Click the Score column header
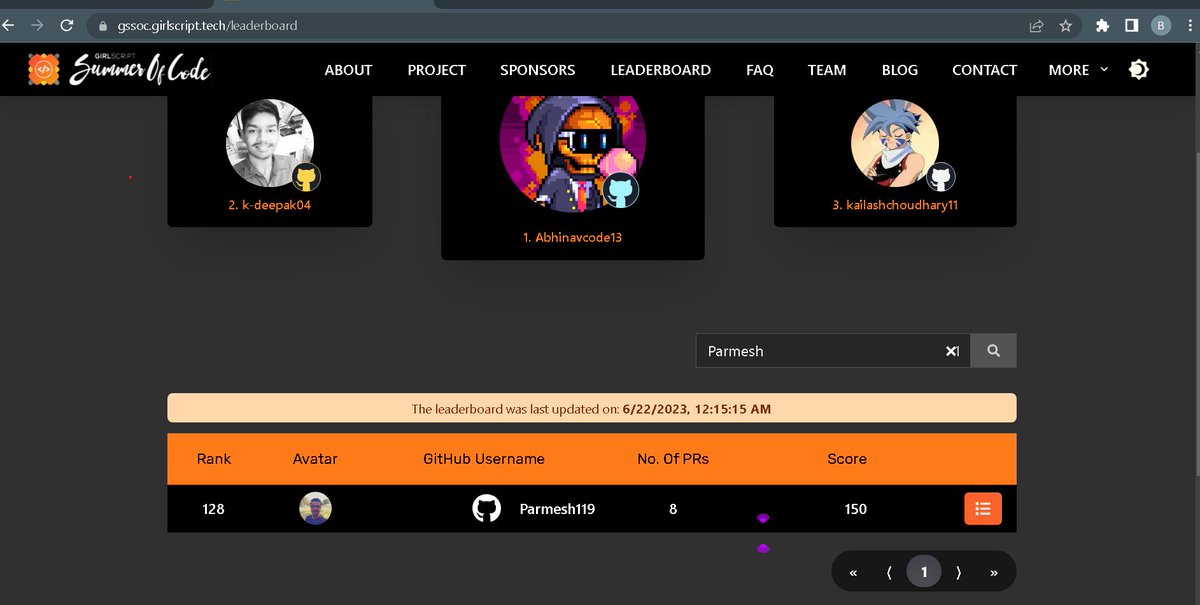1200x605 pixels. click(847, 459)
